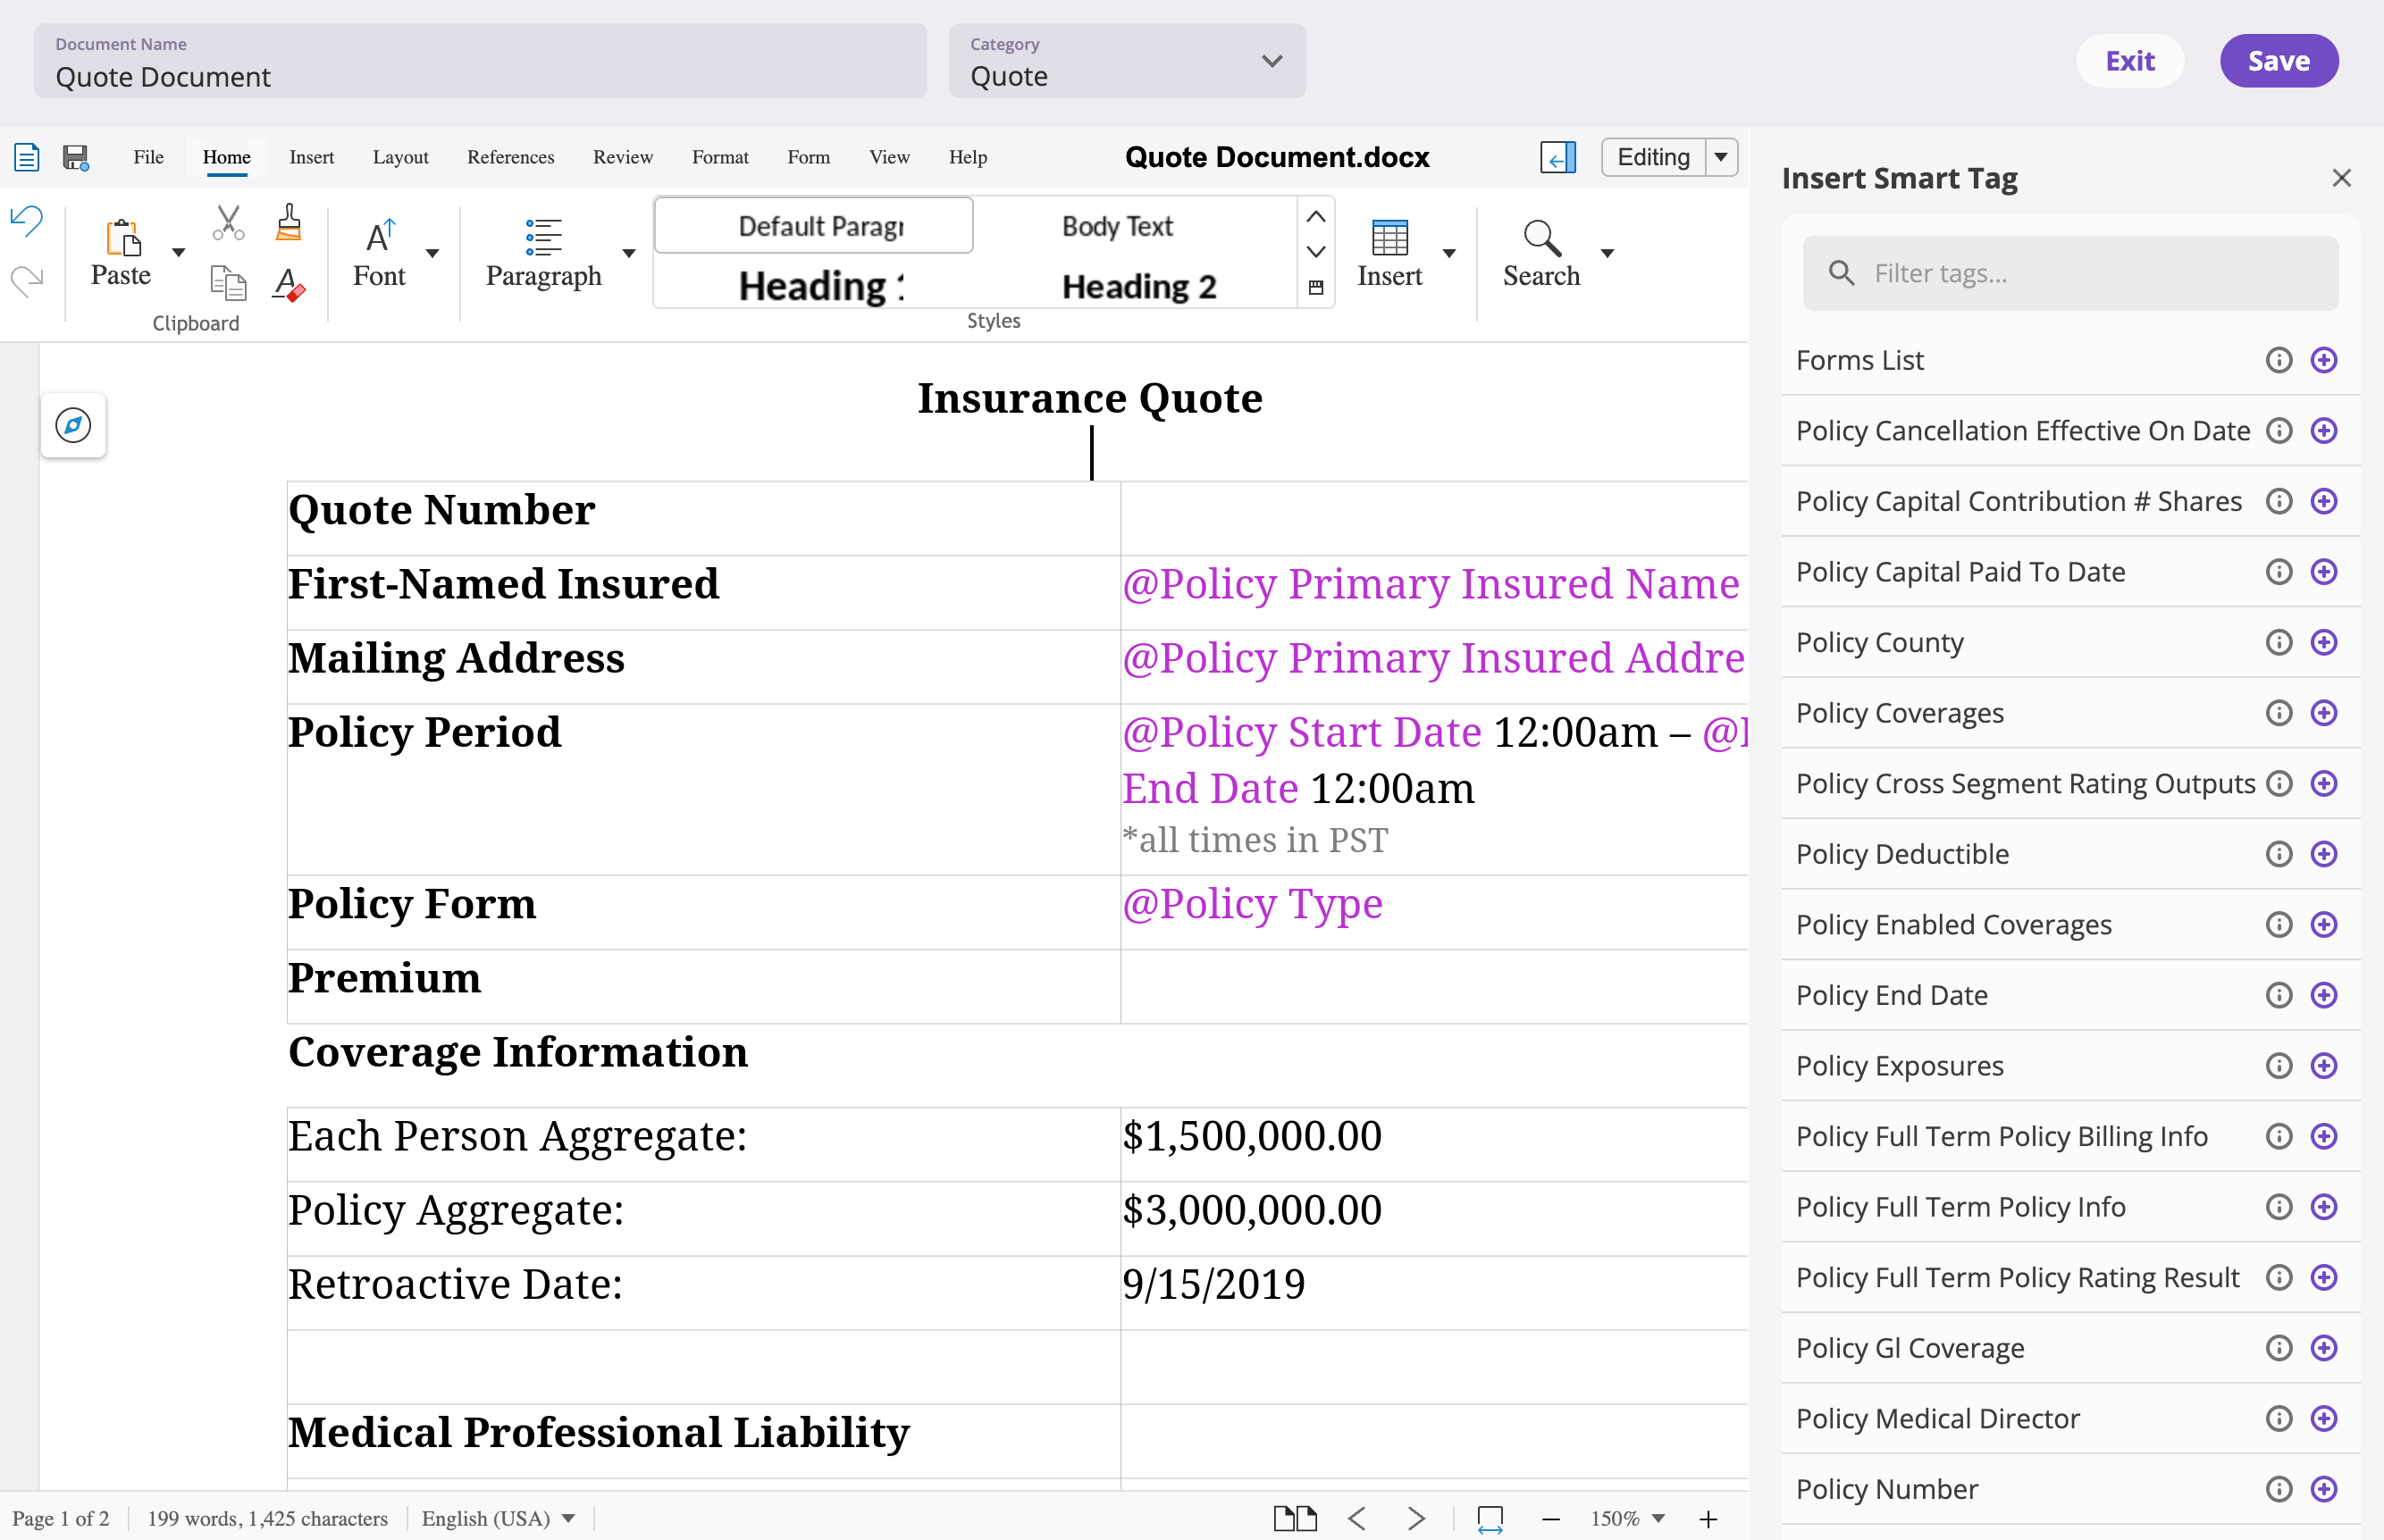The image size is (2384, 1540).
Task: Click the Copy pages icon
Action: tap(228, 283)
